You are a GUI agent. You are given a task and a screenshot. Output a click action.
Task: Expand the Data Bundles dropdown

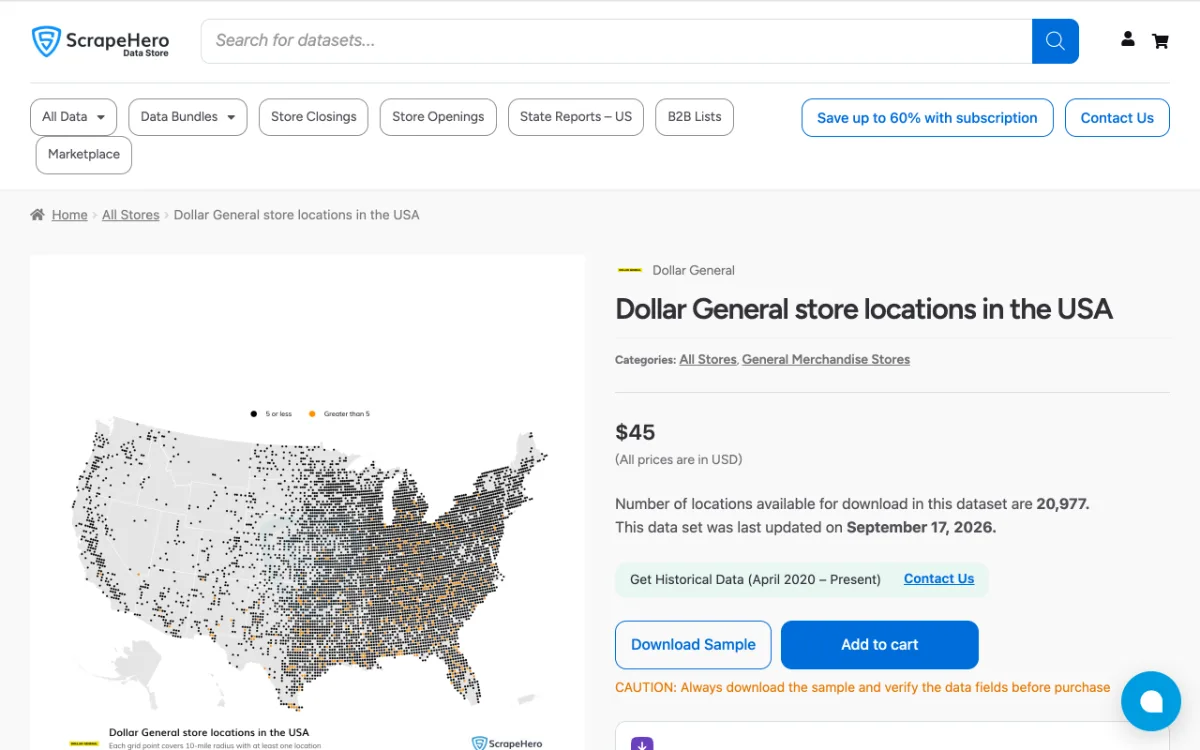188,117
